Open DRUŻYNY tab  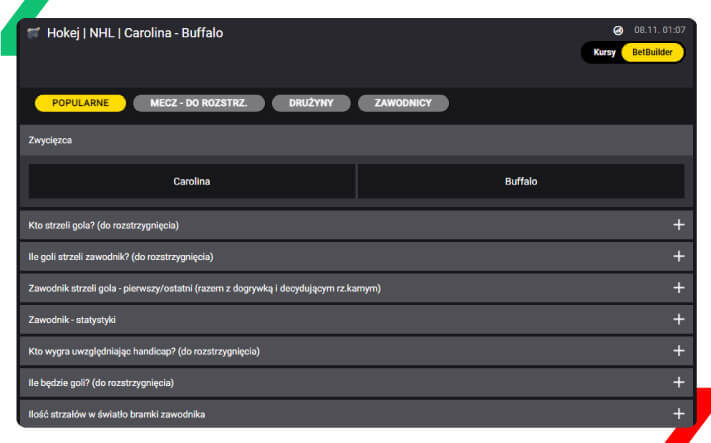click(x=311, y=103)
